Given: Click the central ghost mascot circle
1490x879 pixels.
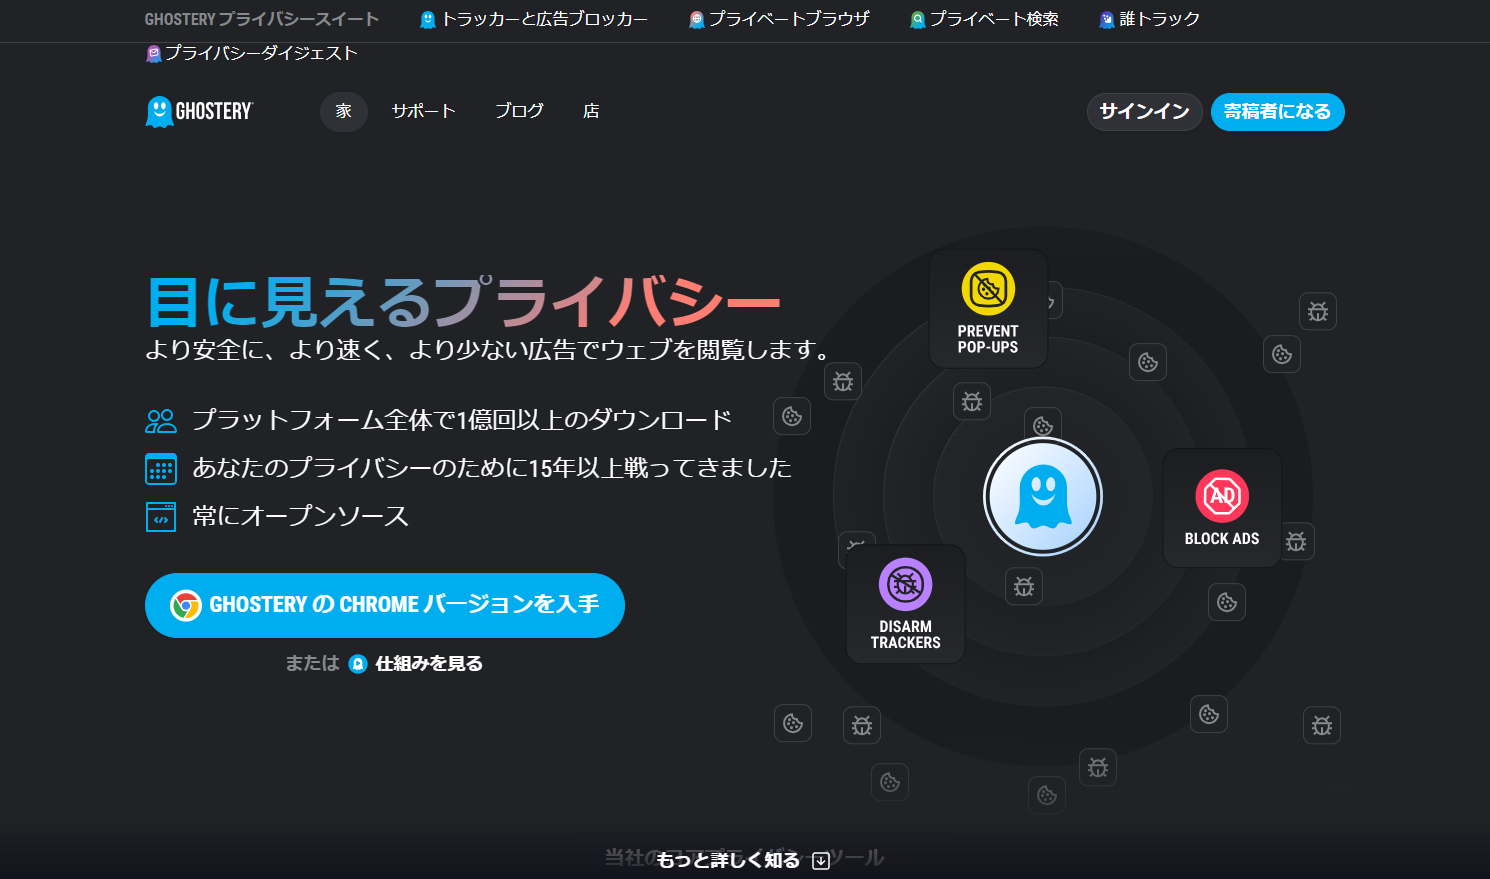Looking at the screenshot, I should pyautogui.click(x=1043, y=497).
